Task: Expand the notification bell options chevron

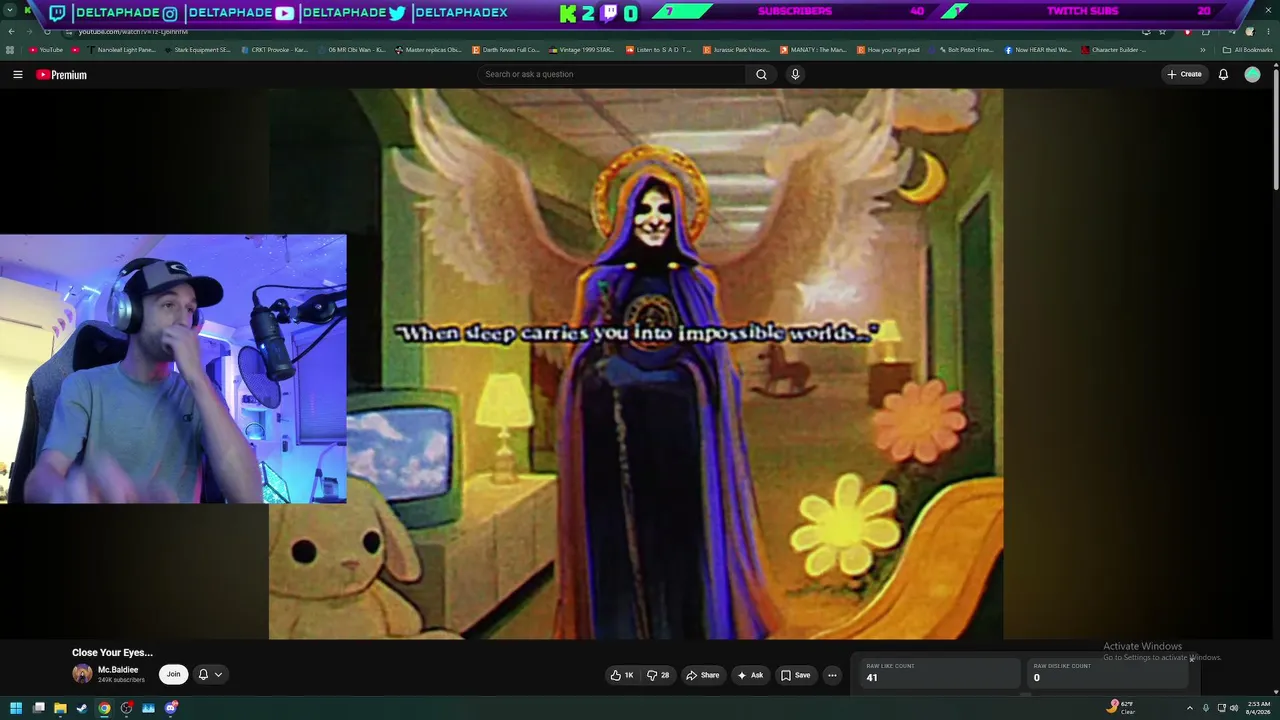Action: tap(218, 675)
